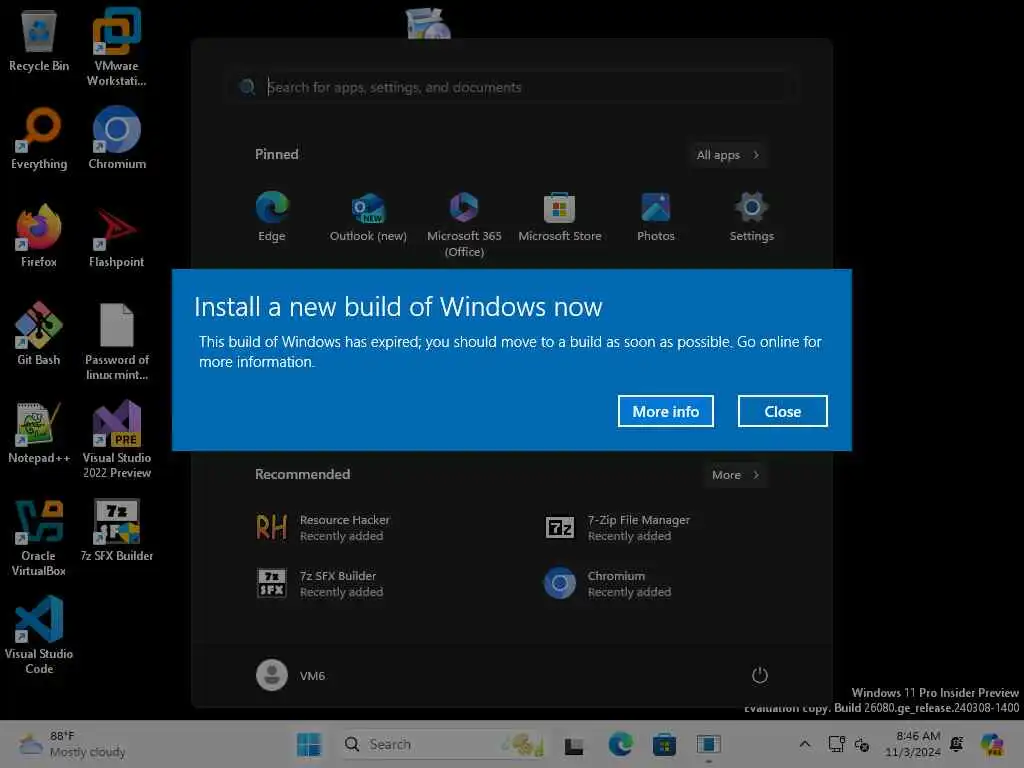1024x768 pixels.
Task: Open the All apps list
Action: 728,155
